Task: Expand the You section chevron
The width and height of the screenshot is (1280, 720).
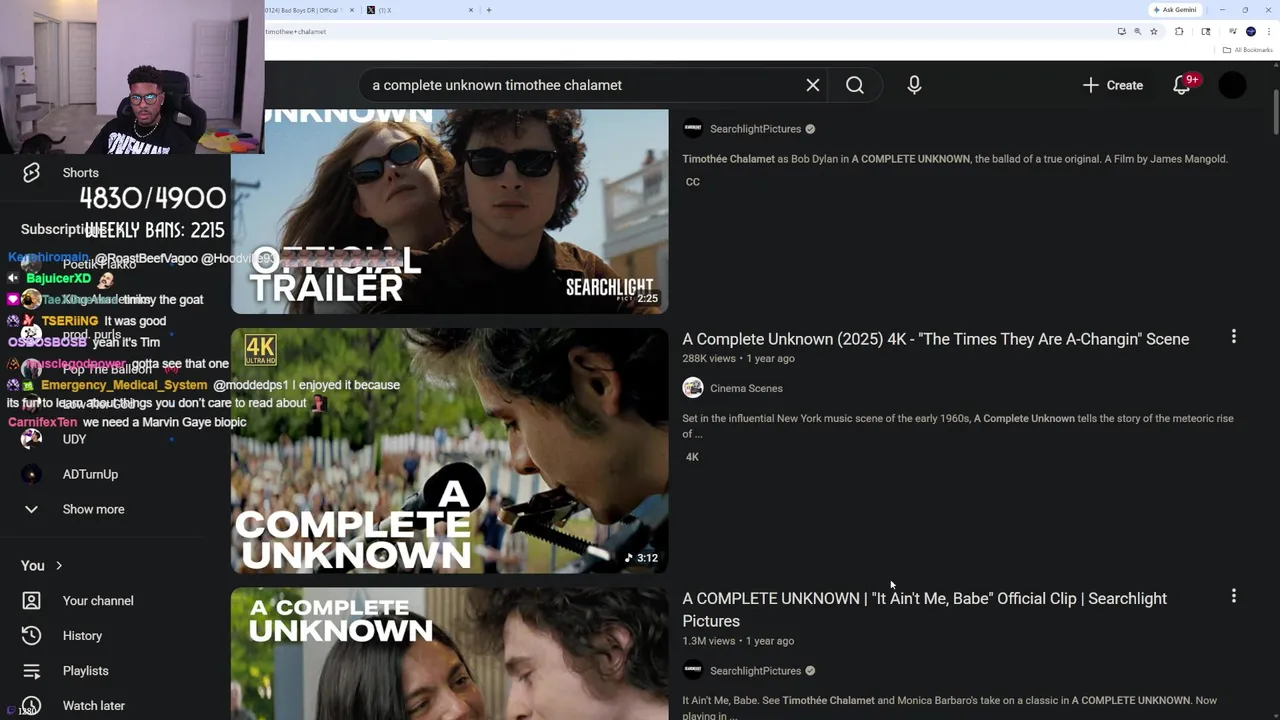Action: (58, 566)
